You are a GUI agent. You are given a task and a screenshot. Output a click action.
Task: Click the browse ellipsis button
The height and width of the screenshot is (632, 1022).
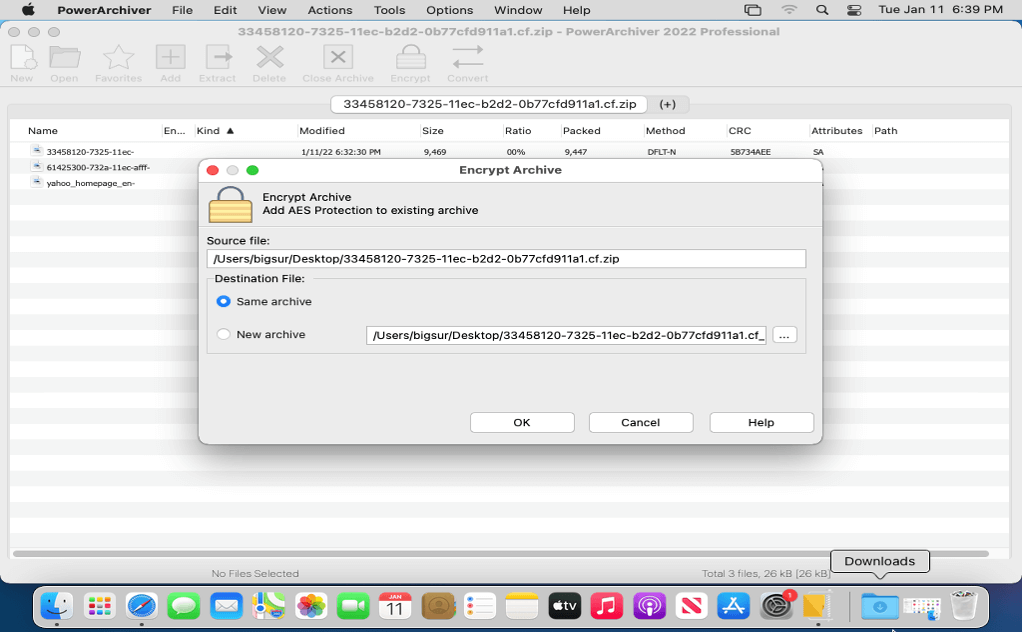(x=784, y=335)
